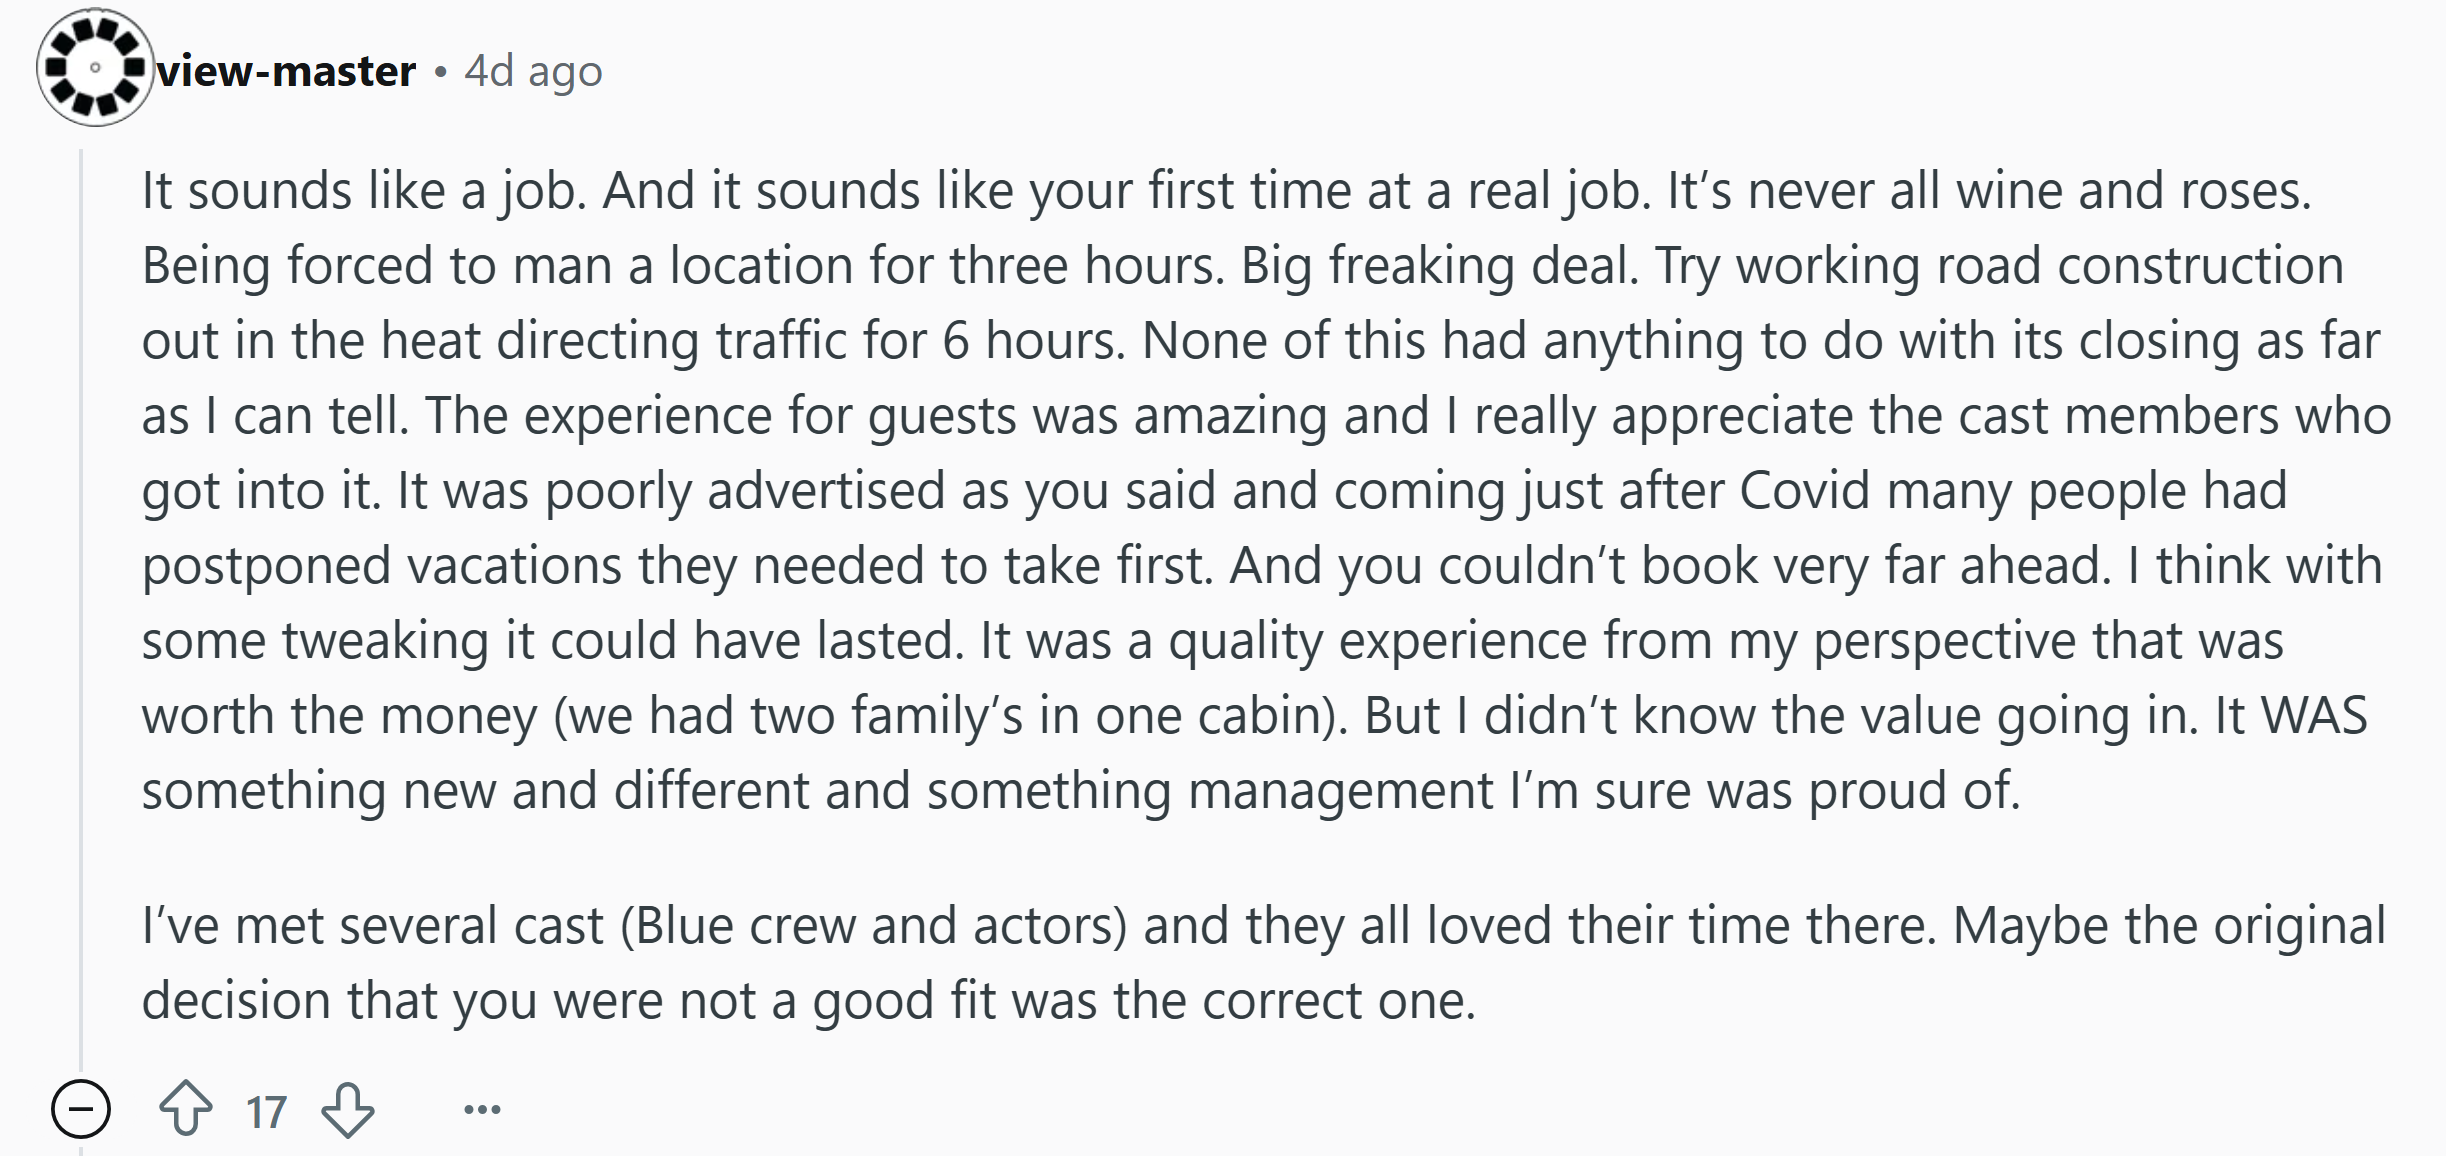Open view-master's profile avatar

95,68
